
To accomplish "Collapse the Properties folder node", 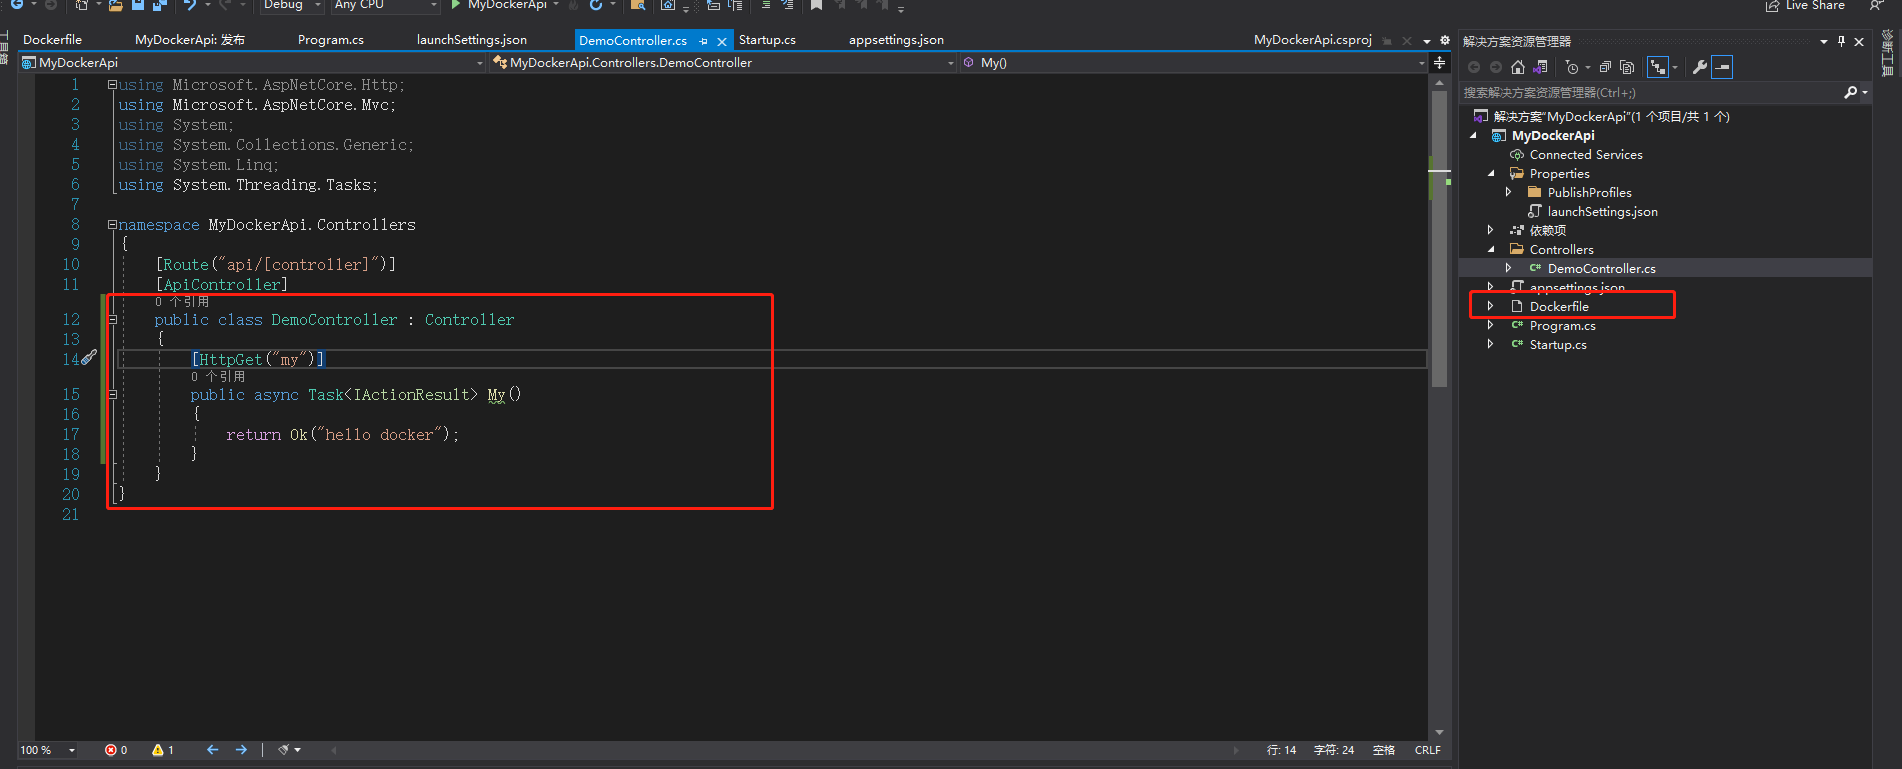I will (x=1490, y=173).
